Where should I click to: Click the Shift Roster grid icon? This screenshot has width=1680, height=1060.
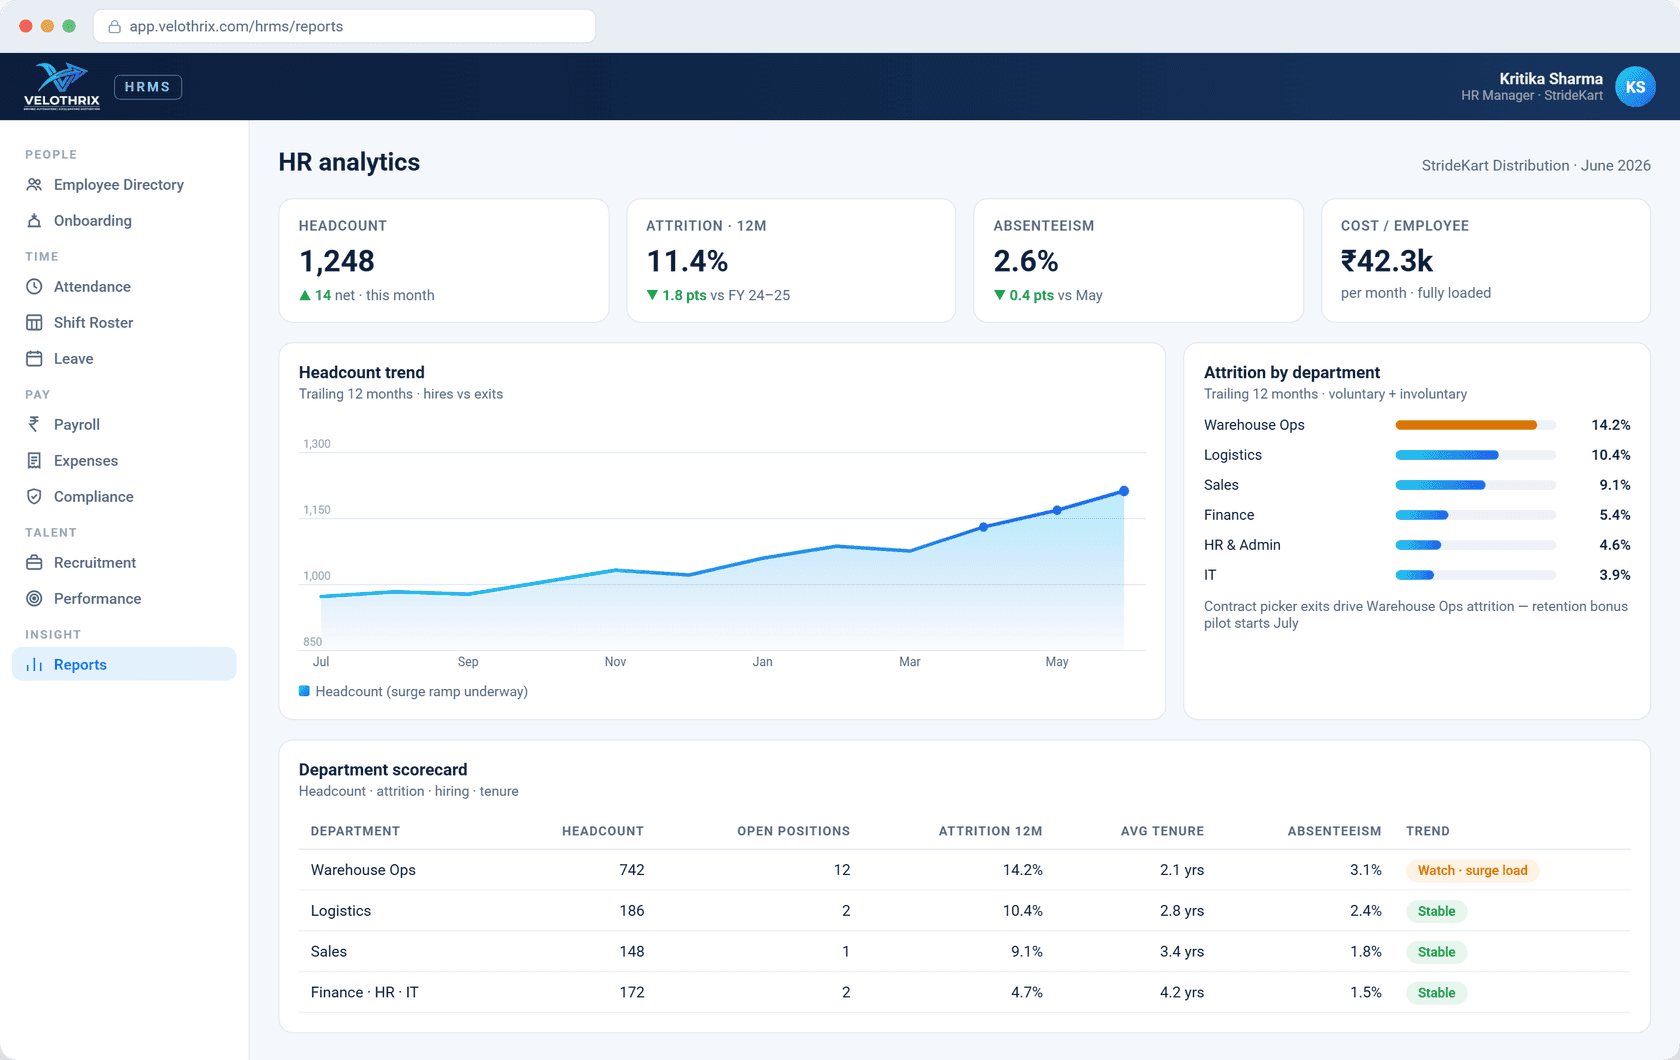click(34, 323)
